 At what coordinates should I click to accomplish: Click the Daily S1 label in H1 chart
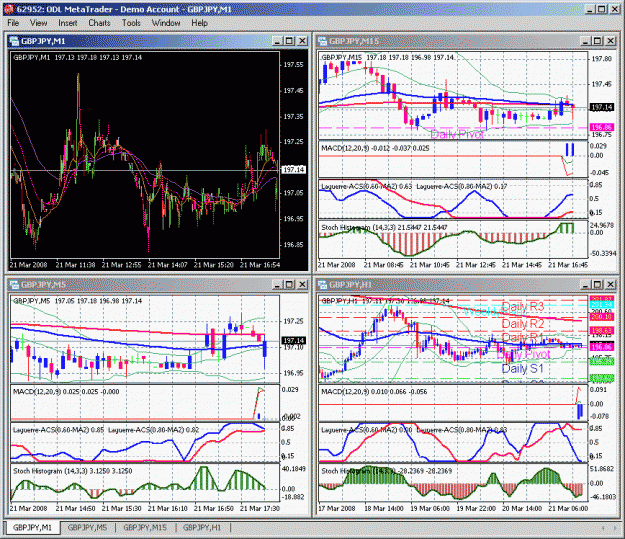(523, 368)
